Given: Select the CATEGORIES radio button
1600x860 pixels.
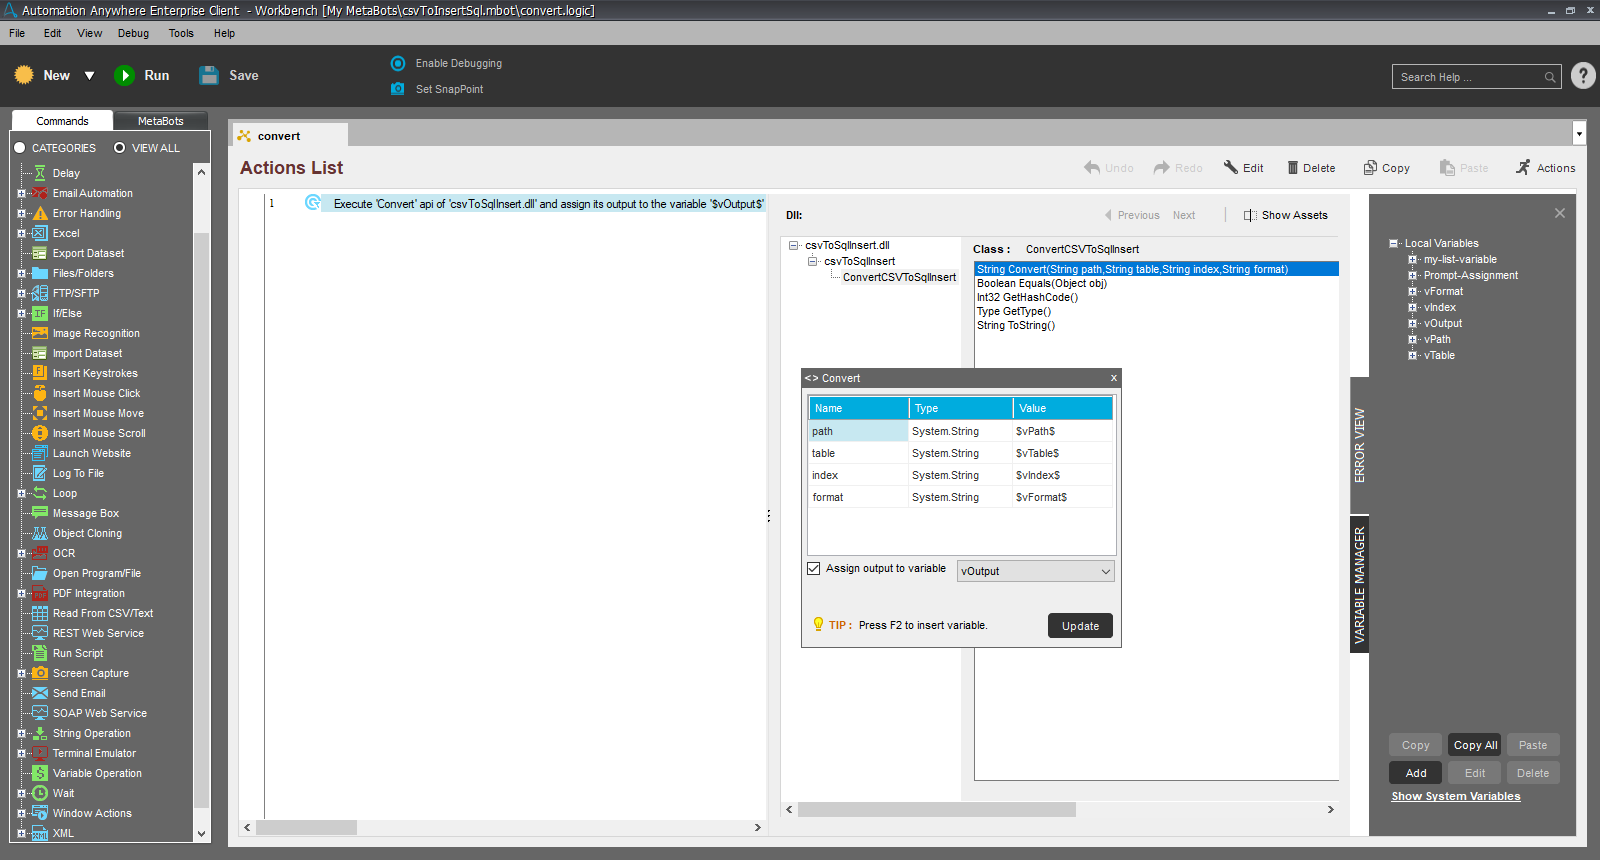Looking at the screenshot, I should [19, 148].
